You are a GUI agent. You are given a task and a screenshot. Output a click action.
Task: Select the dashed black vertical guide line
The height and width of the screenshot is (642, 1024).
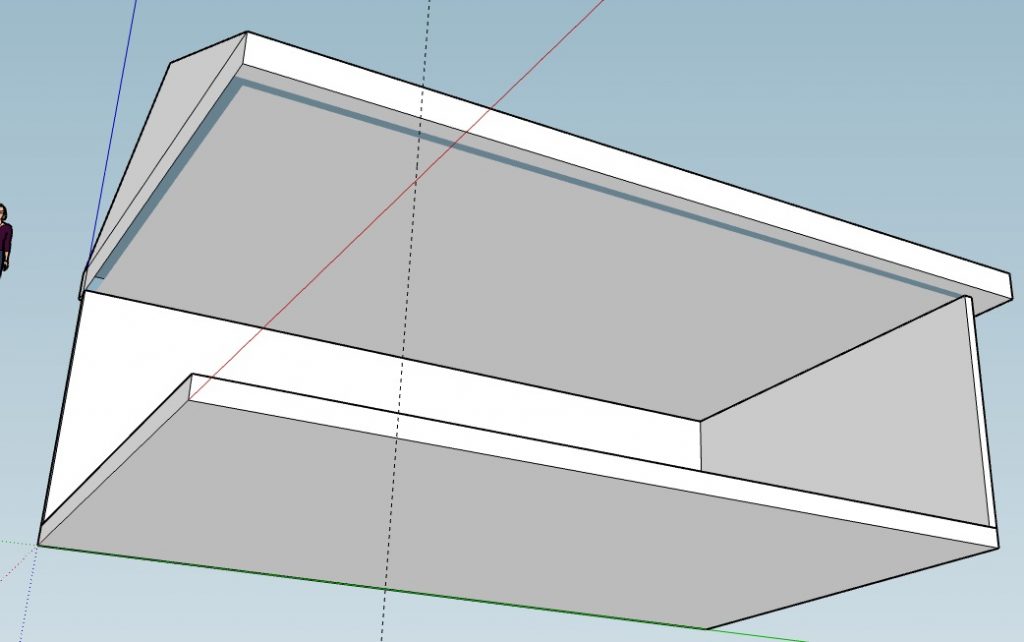[428, 40]
